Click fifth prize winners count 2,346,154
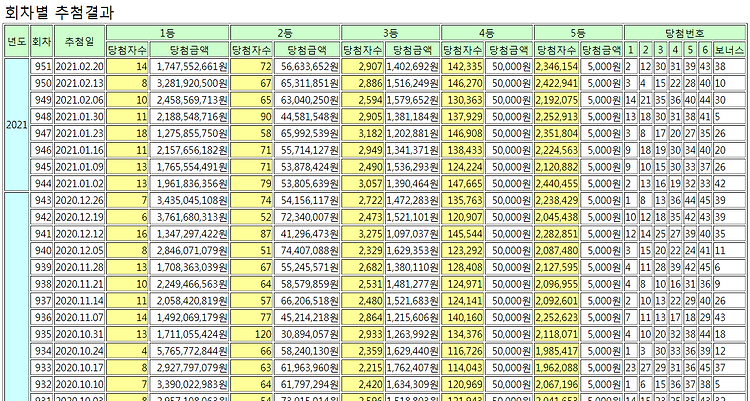 (x=557, y=67)
